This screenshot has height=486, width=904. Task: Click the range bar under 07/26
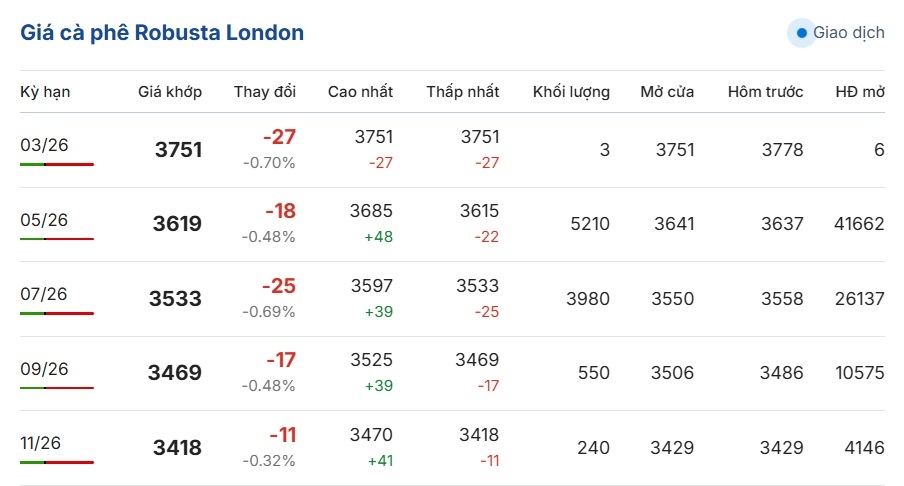click(x=57, y=313)
